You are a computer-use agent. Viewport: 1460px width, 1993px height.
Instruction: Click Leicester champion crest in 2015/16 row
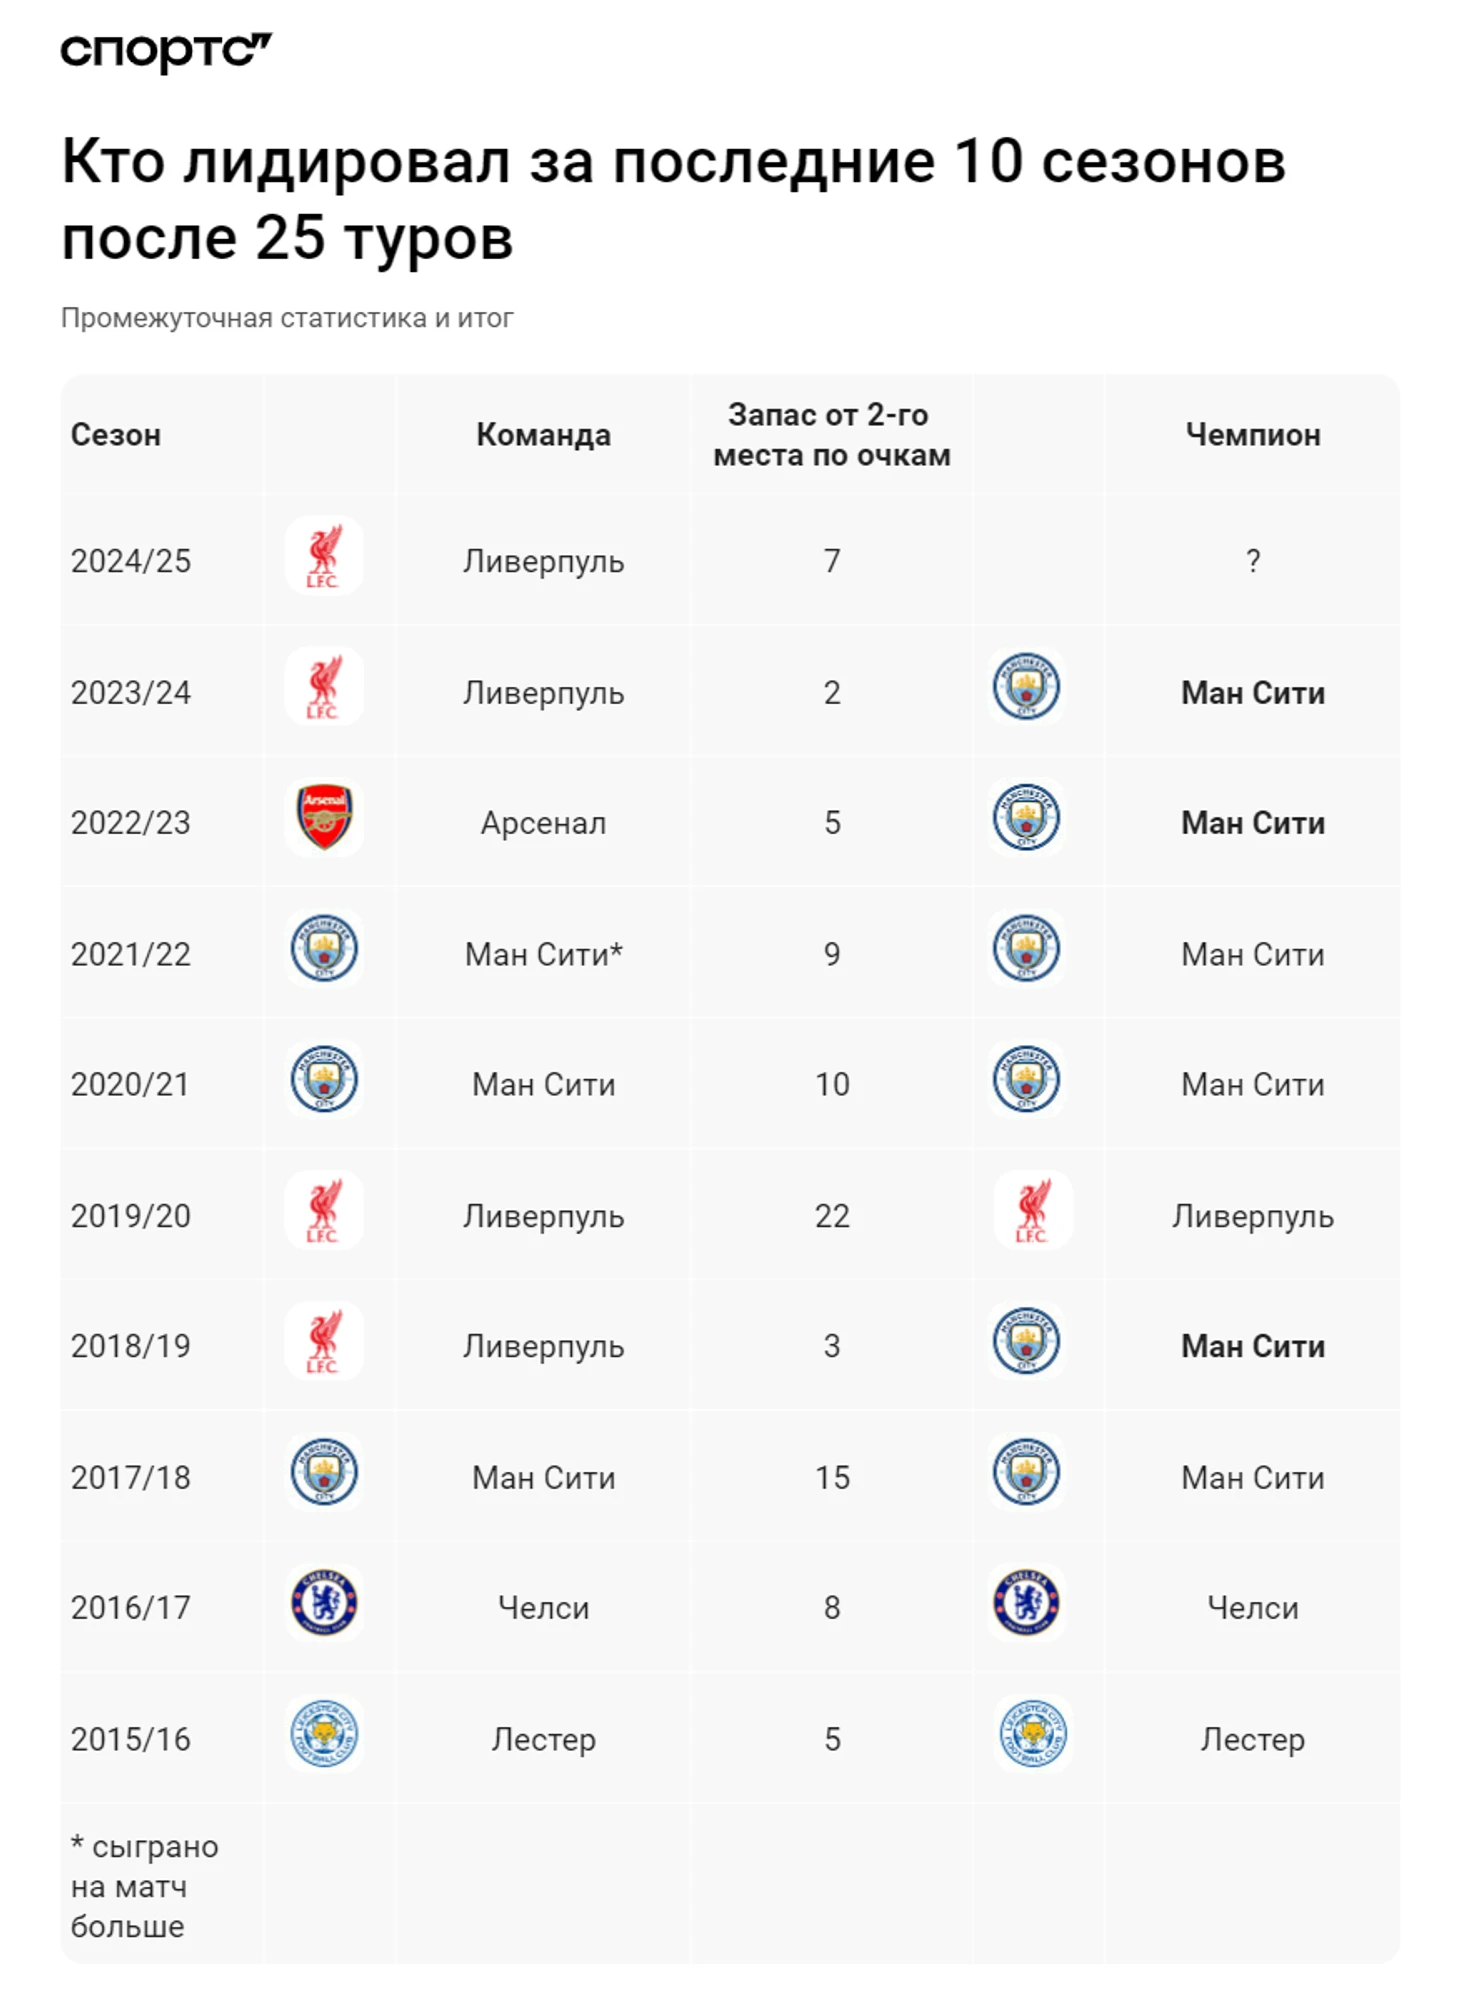coord(1033,1734)
